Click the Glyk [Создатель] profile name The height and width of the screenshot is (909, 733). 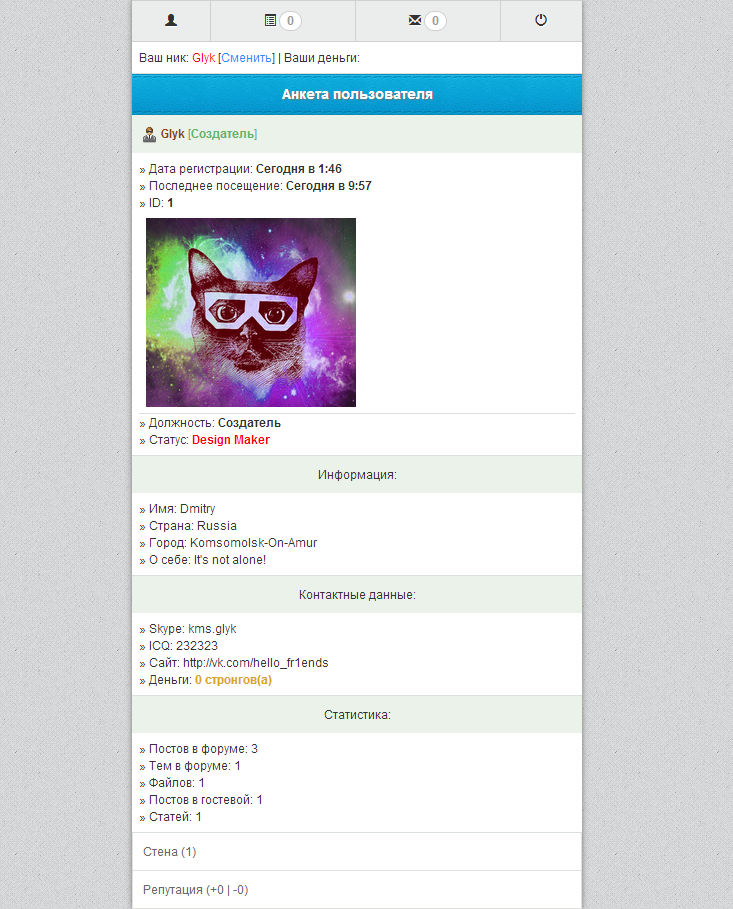pyautogui.click(x=209, y=134)
